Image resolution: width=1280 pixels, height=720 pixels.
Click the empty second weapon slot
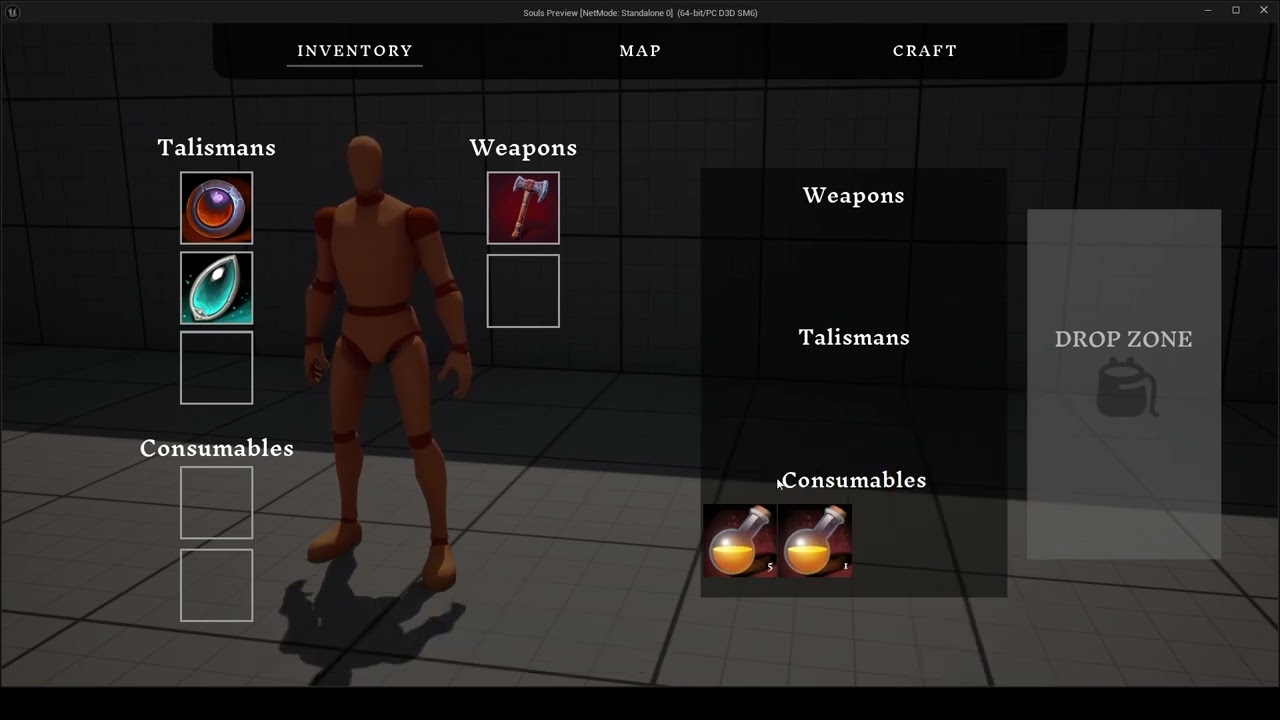(x=523, y=291)
